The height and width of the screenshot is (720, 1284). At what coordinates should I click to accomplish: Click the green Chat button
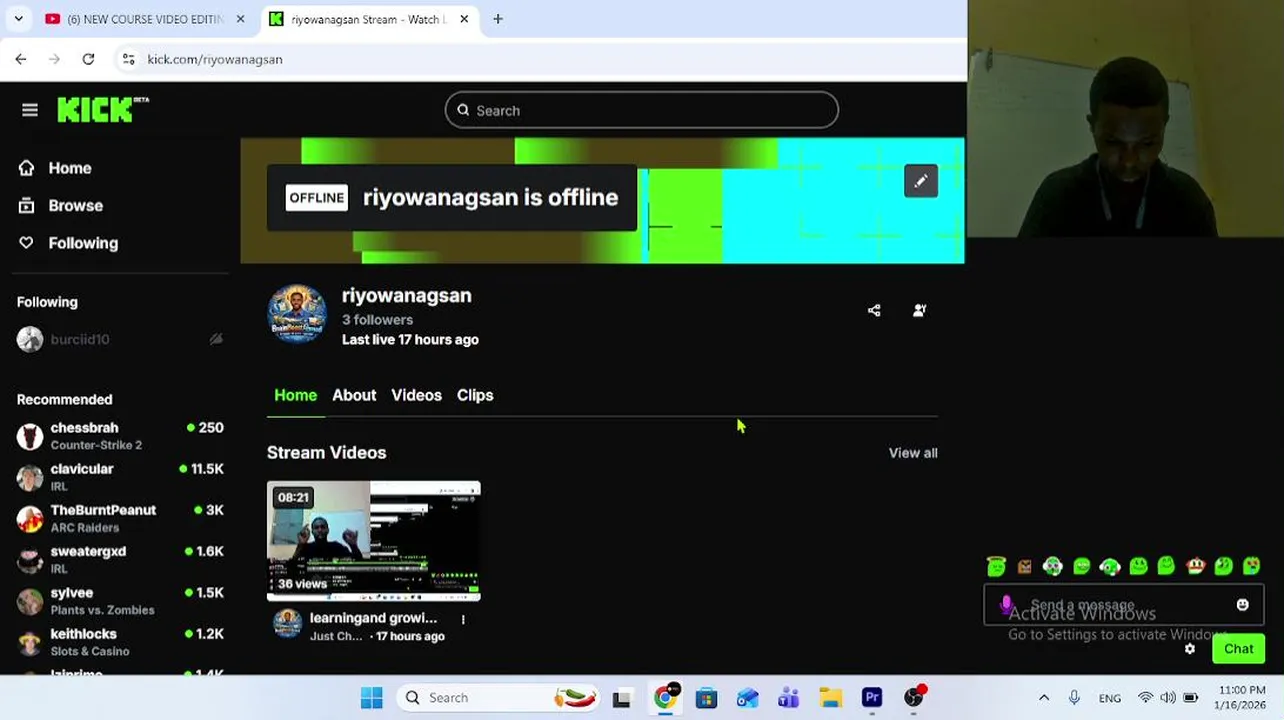point(1238,649)
